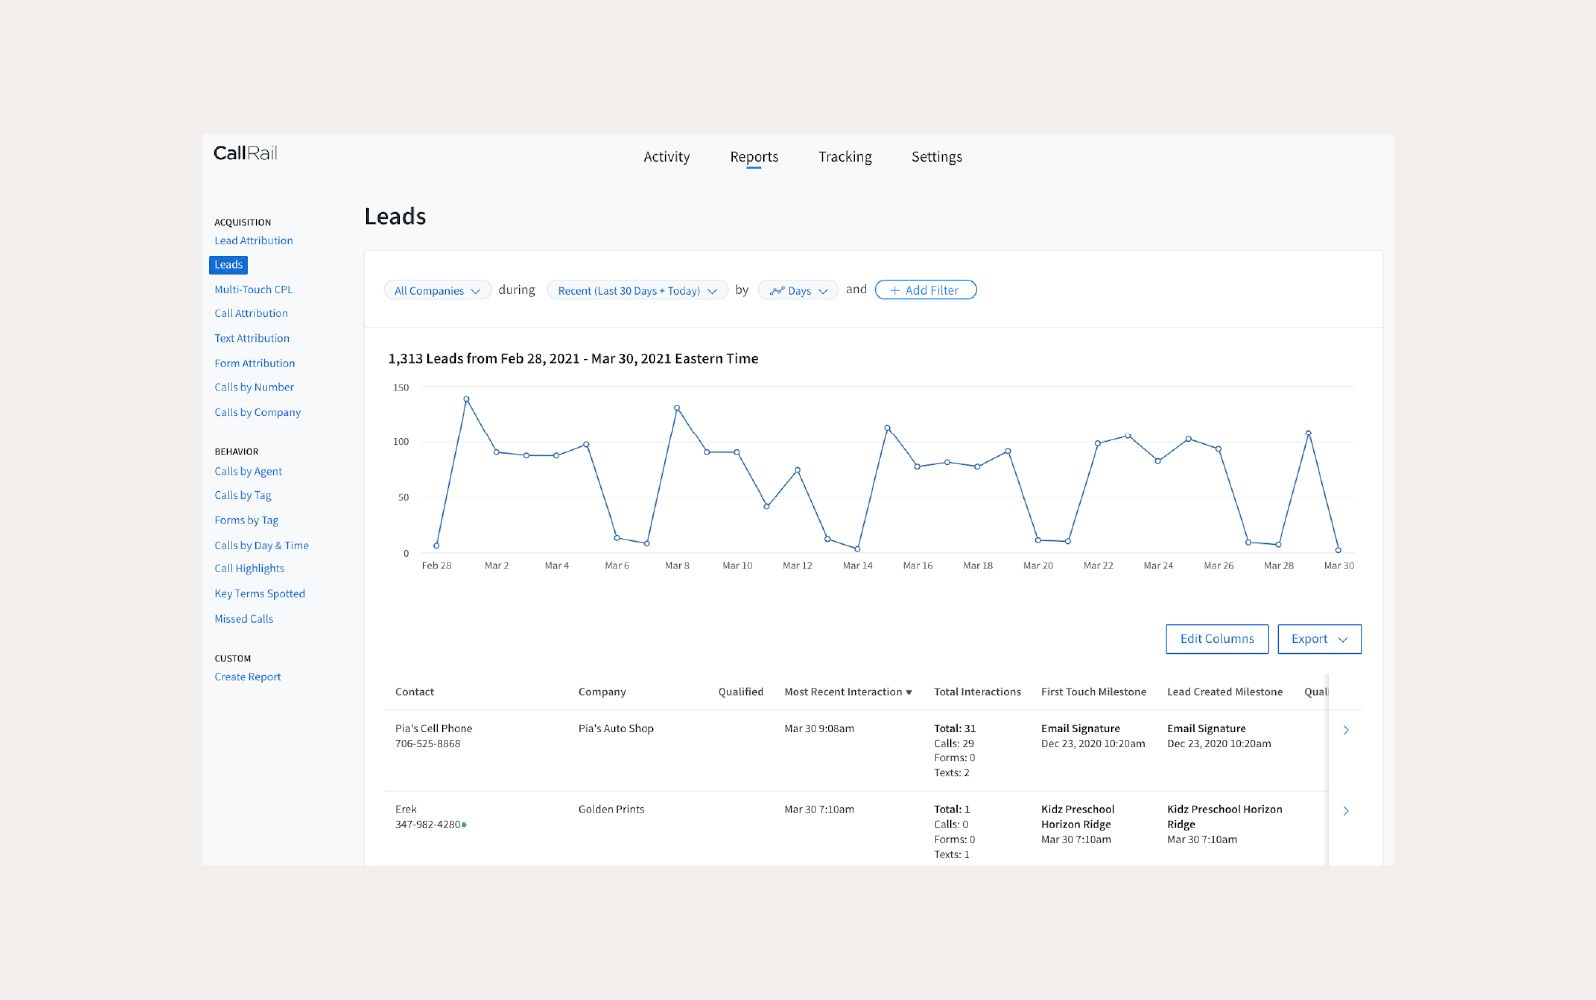Click Create Report under Custom
Viewport: 1596px width, 1000px height.
[x=247, y=677]
